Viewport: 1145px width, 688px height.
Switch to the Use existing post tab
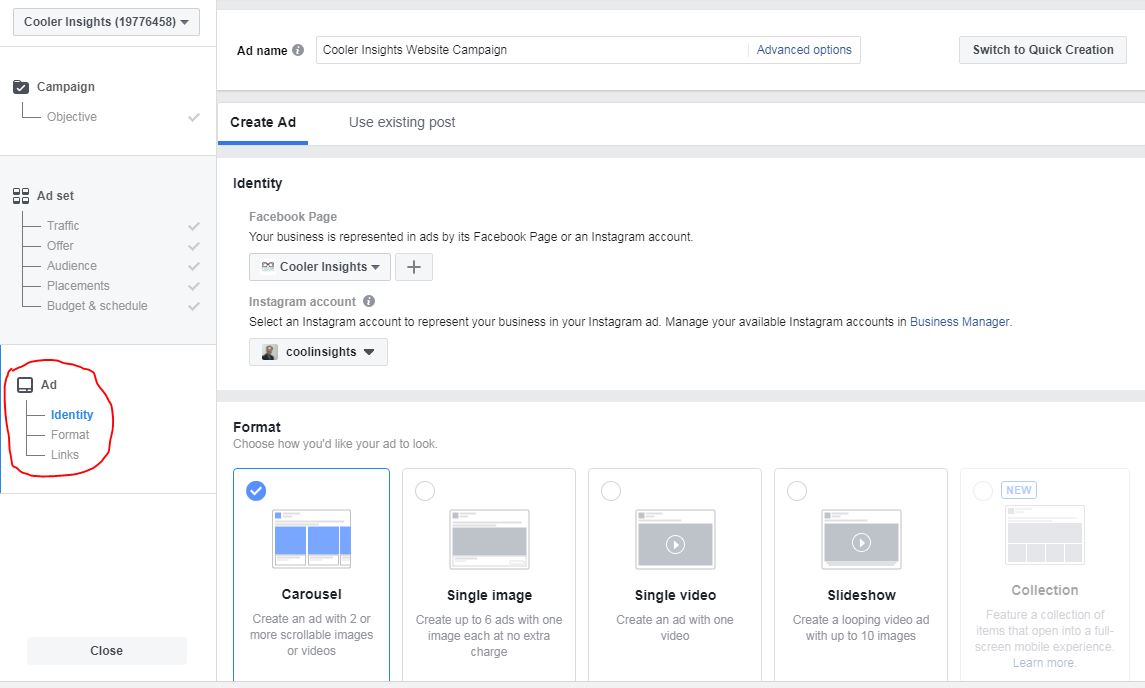(x=402, y=123)
